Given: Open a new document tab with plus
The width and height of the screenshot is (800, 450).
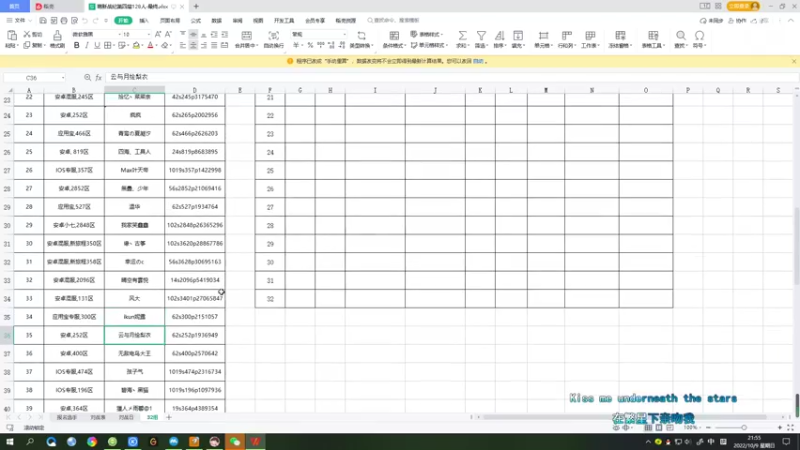Looking at the screenshot, I should point(196,7).
